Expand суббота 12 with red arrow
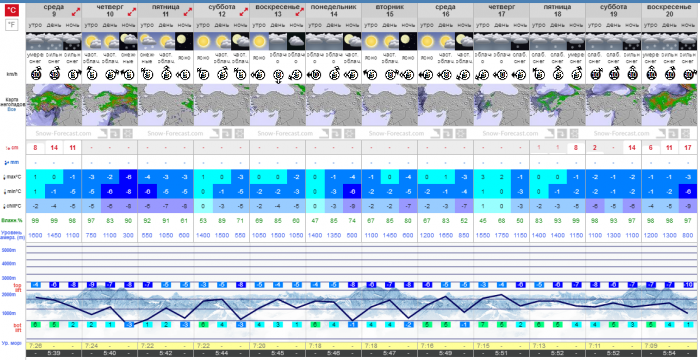The image size is (700, 360). pos(243,12)
